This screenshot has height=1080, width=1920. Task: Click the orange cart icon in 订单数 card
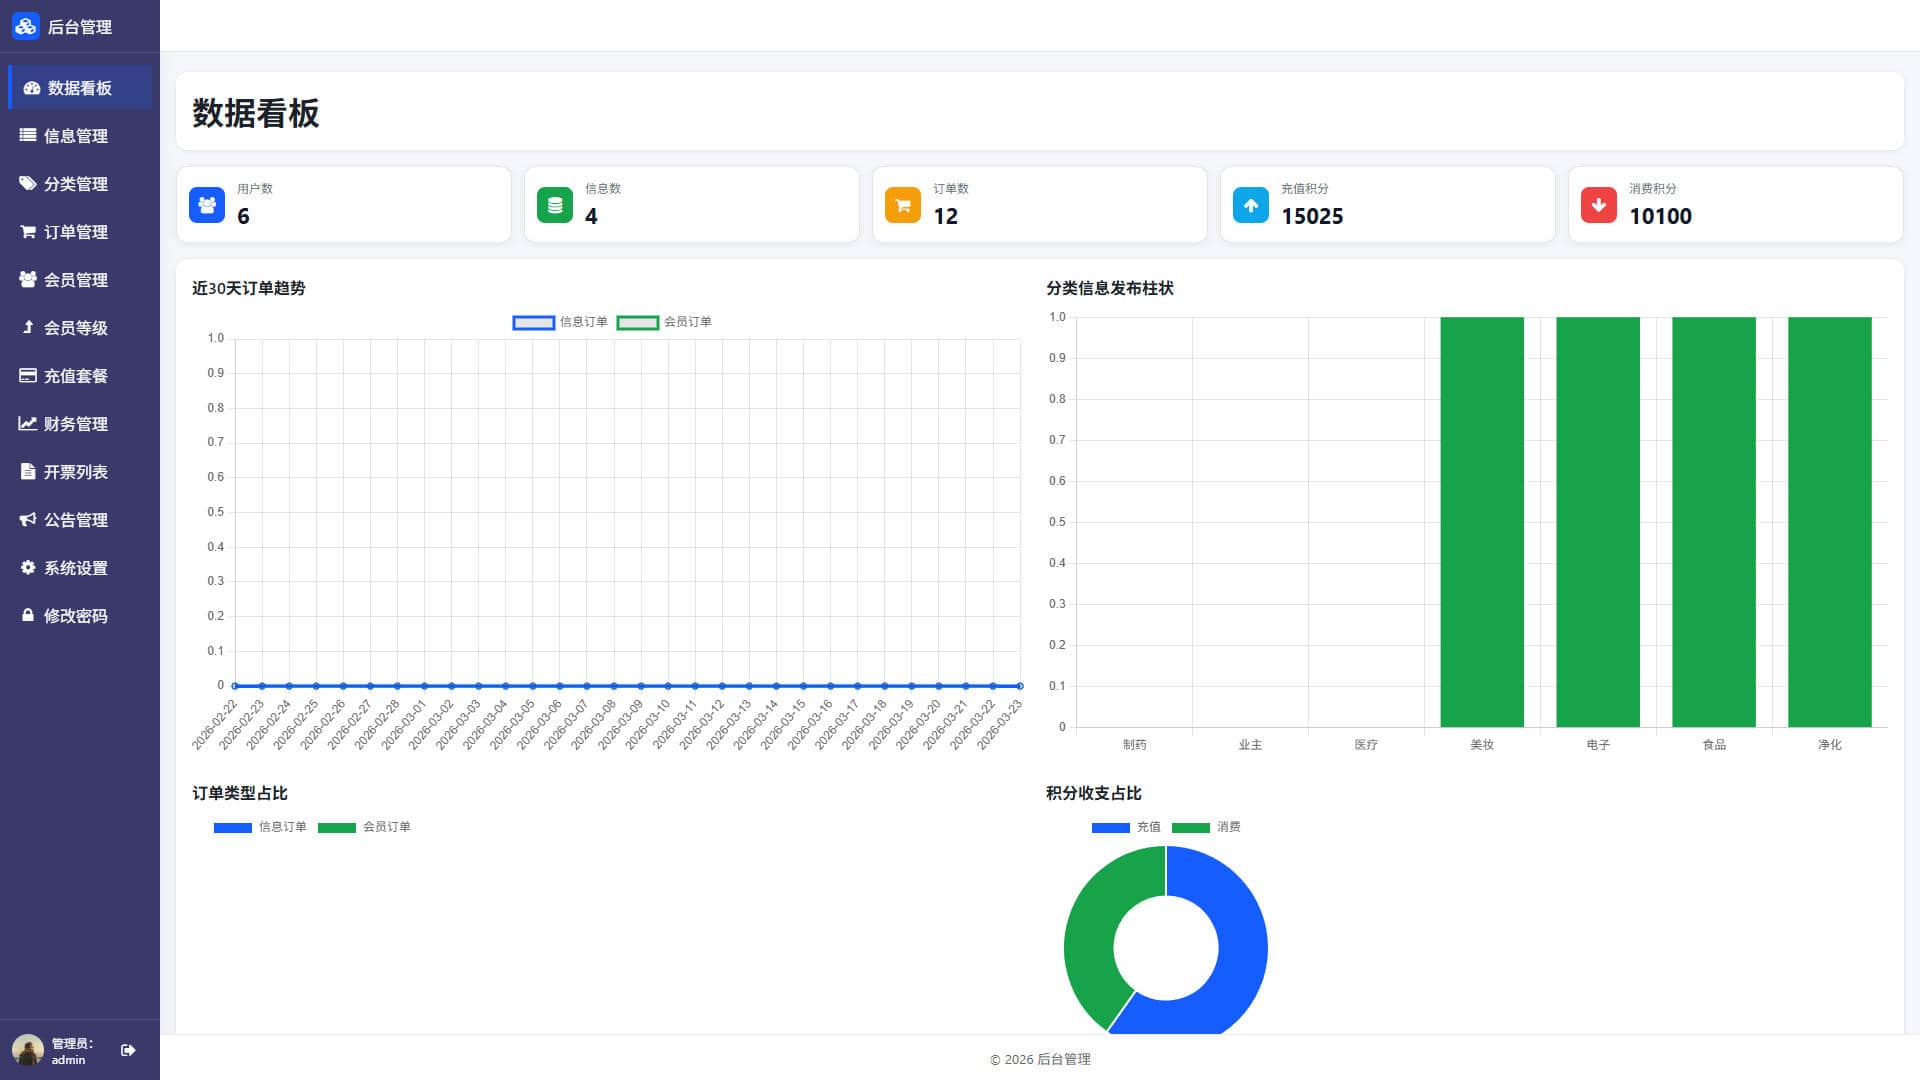pos(903,205)
